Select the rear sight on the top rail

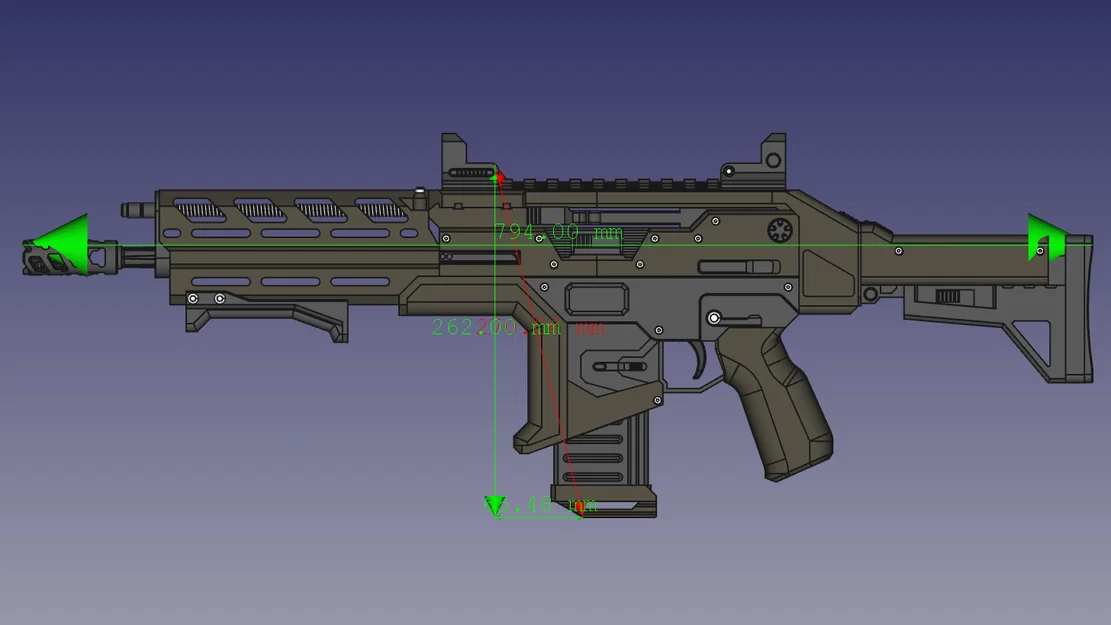coord(755,160)
